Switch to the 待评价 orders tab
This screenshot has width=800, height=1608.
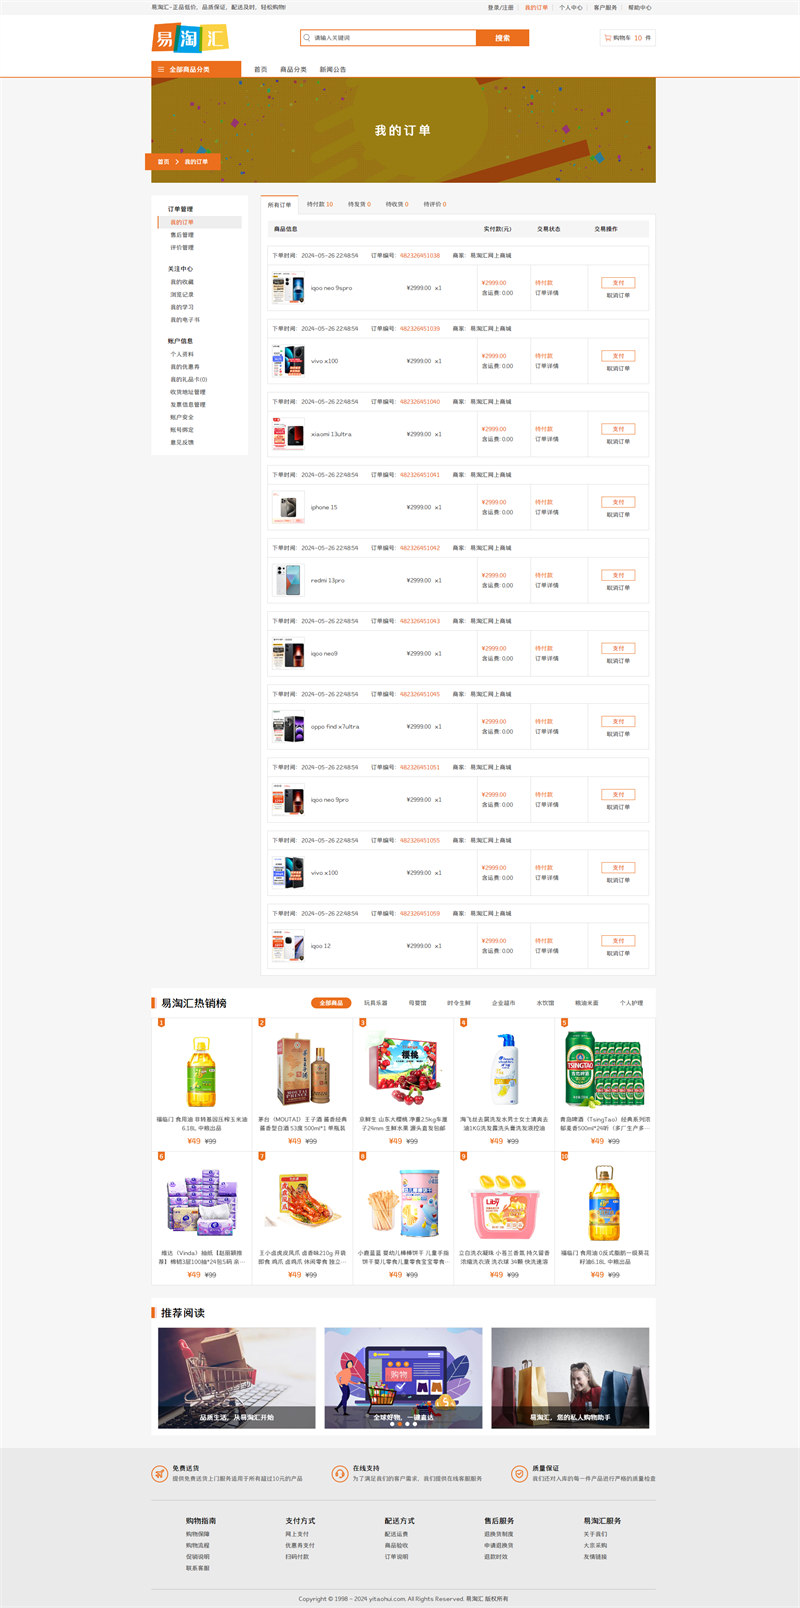pyautogui.click(x=435, y=204)
